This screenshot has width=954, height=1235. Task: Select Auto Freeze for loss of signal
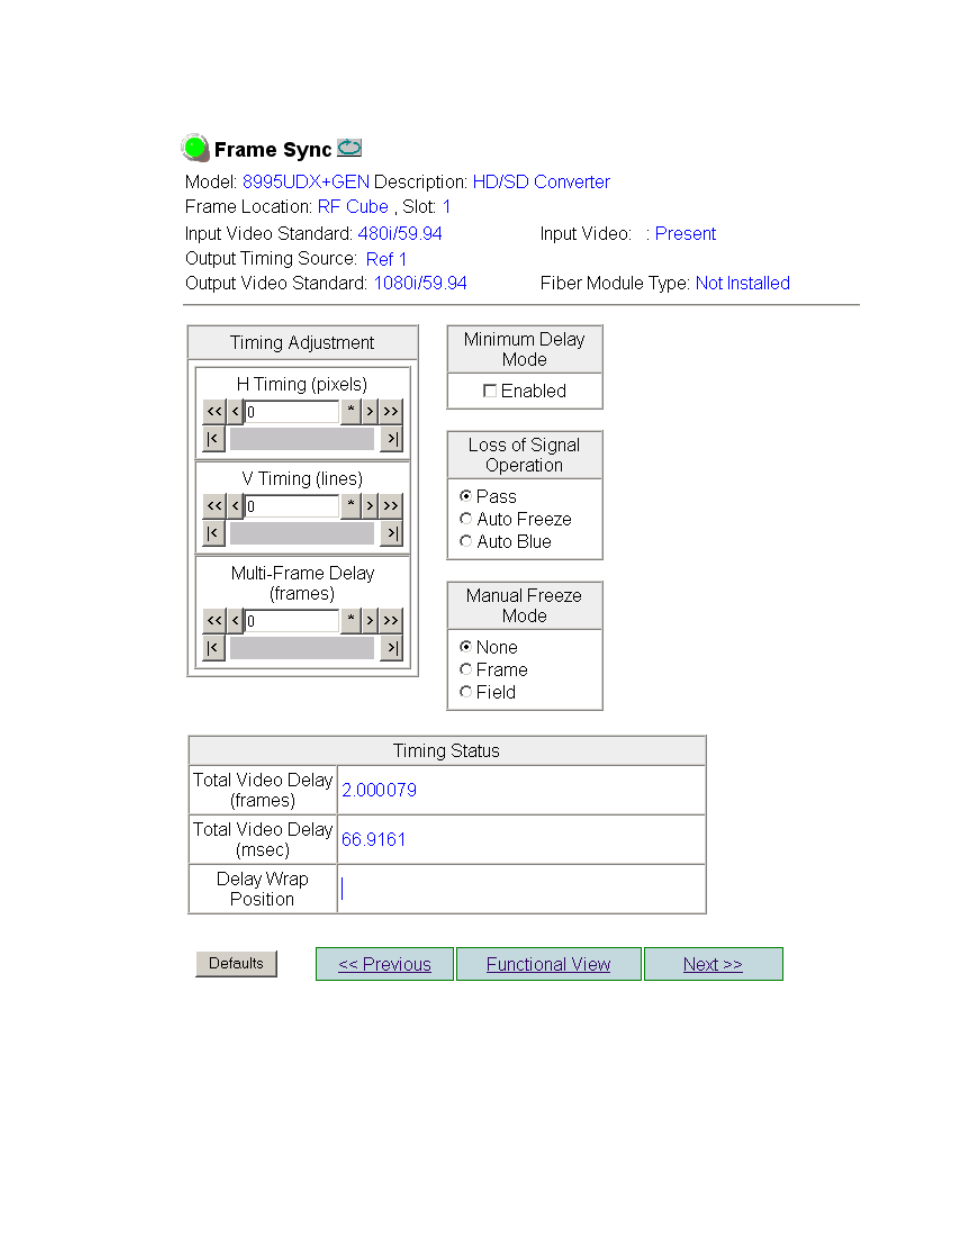tap(466, 519)
